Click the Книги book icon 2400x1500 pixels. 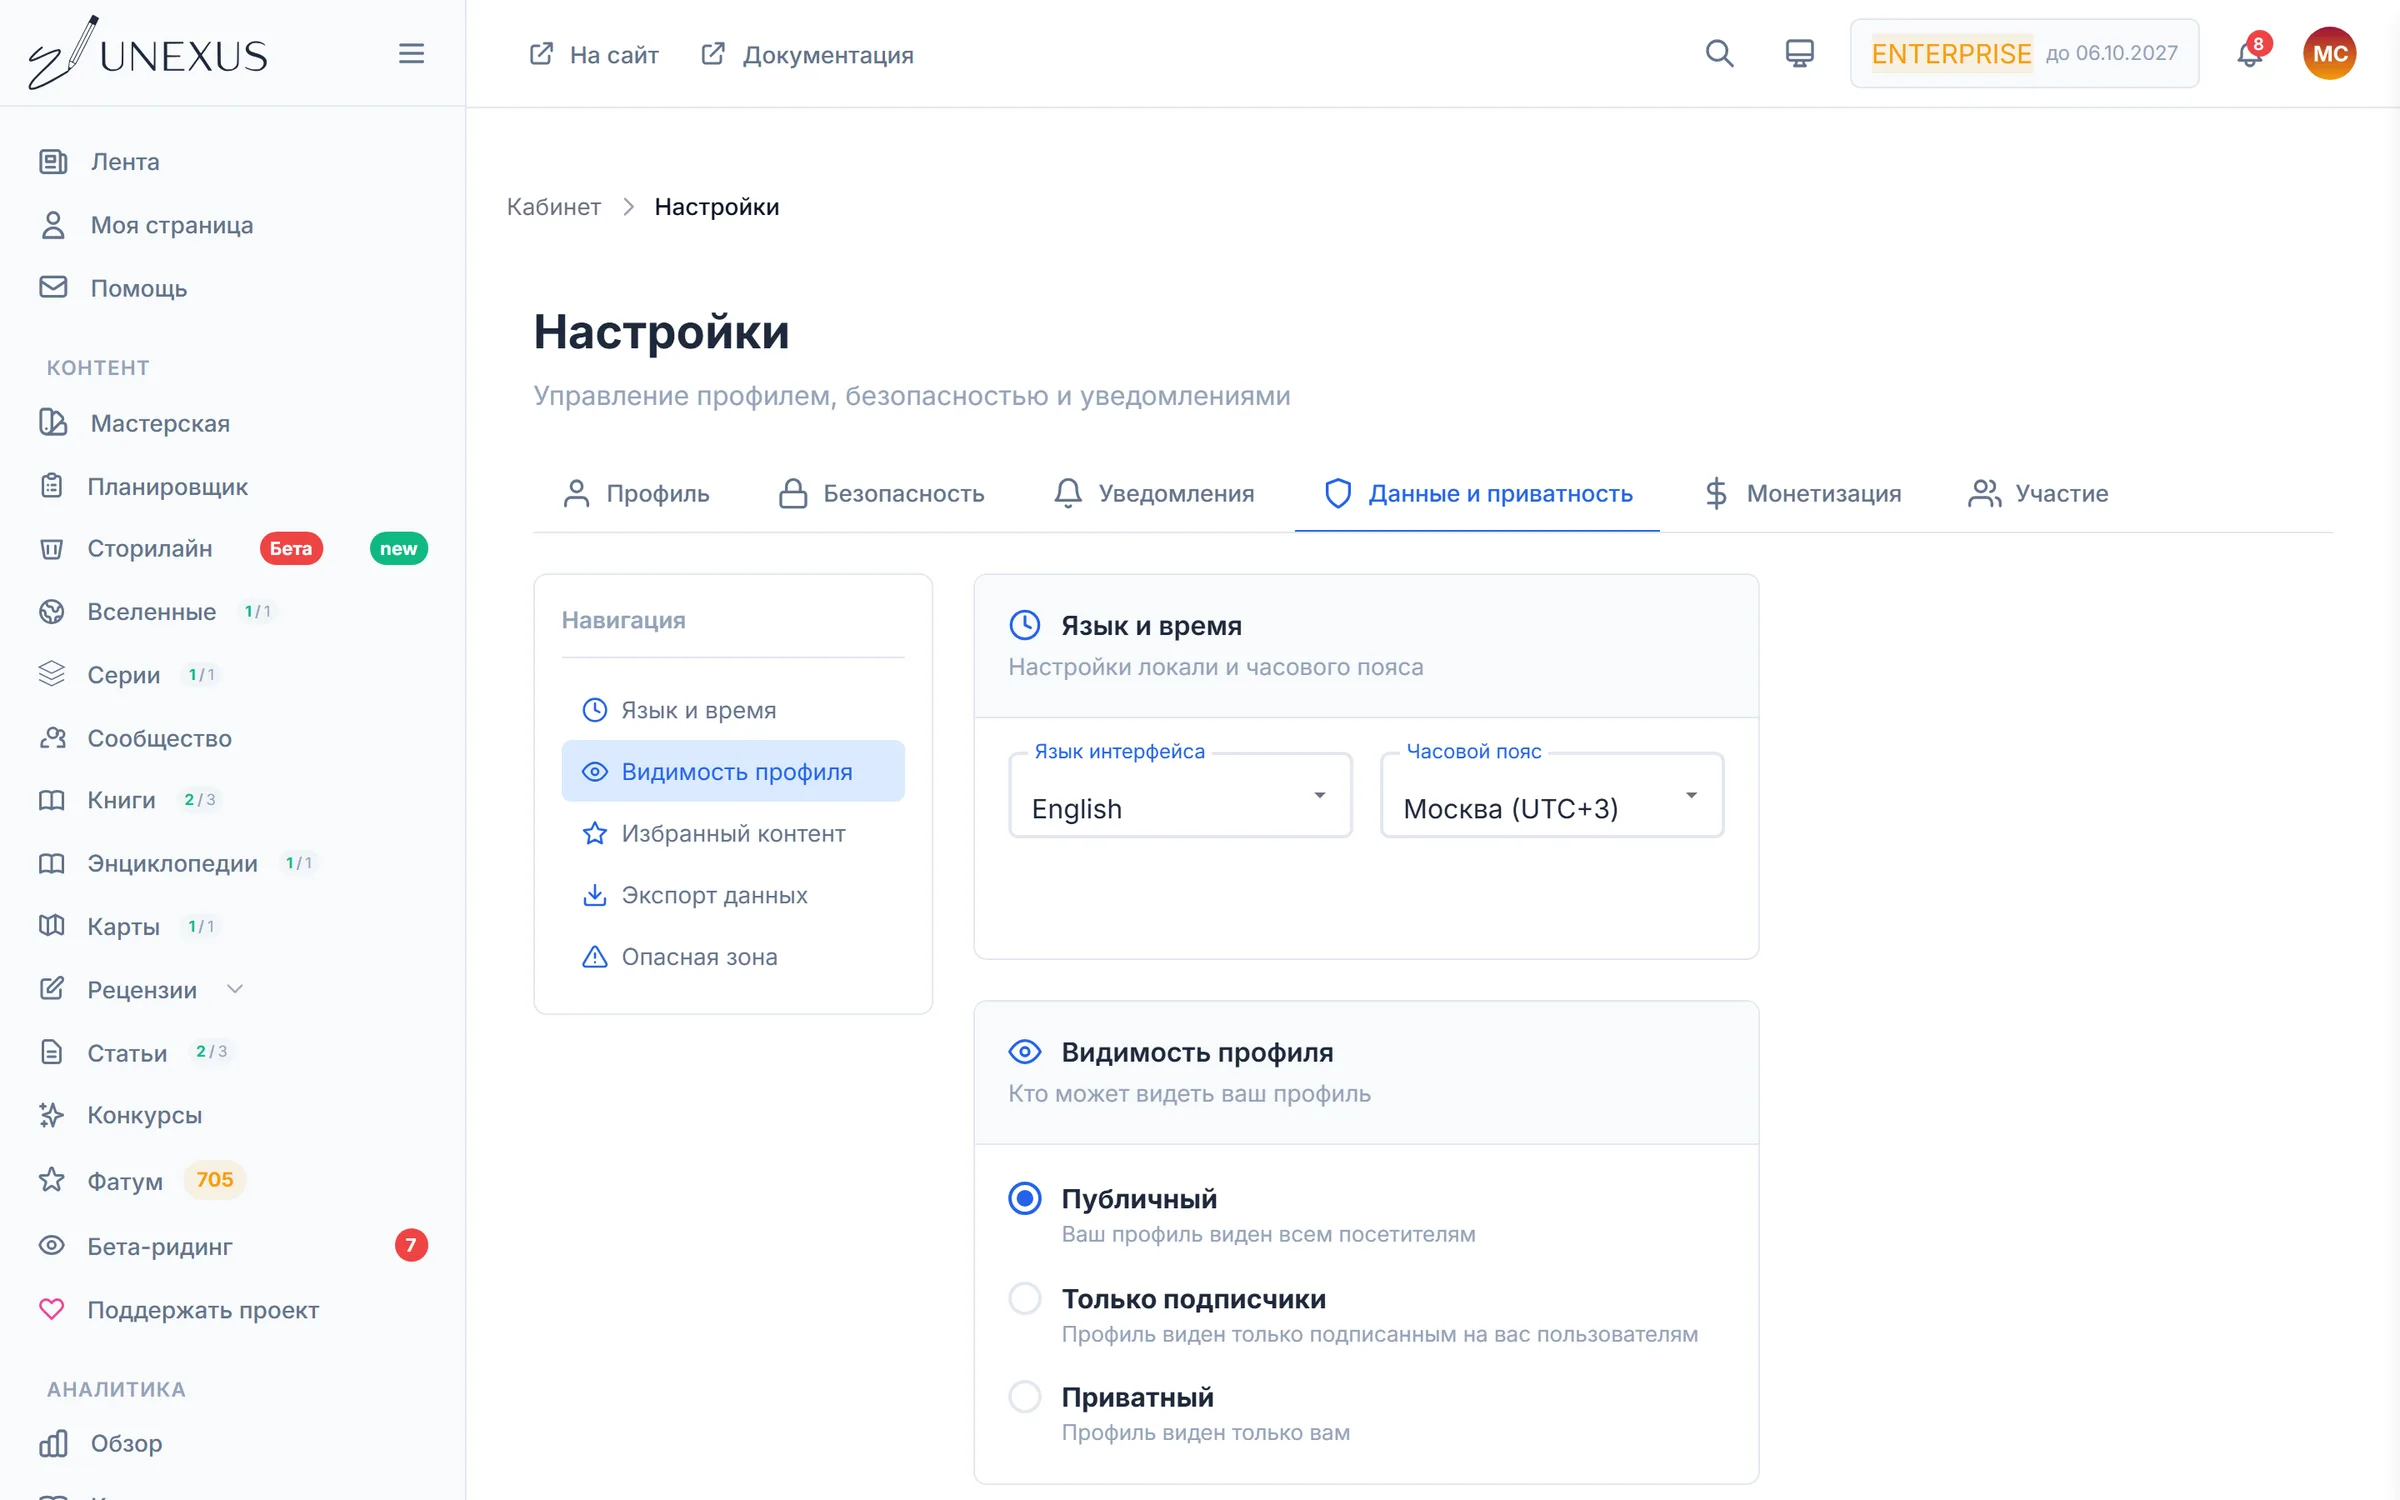pyautogui.click(x=52, y=800)
